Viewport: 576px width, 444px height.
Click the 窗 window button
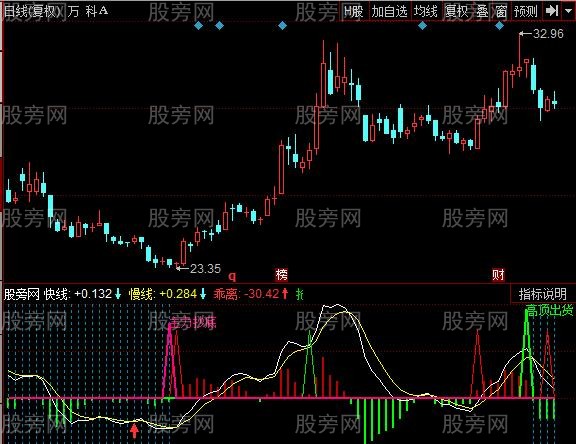501,11
